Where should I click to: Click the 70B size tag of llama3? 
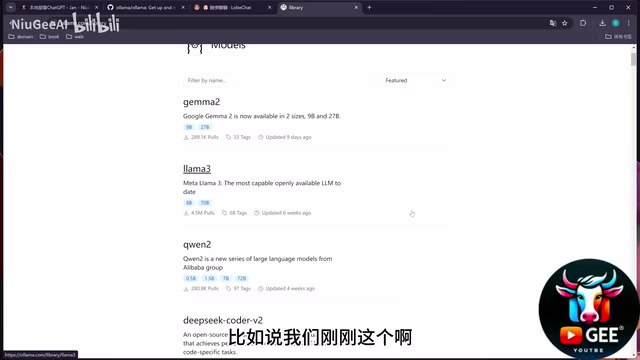click(204, 202)
